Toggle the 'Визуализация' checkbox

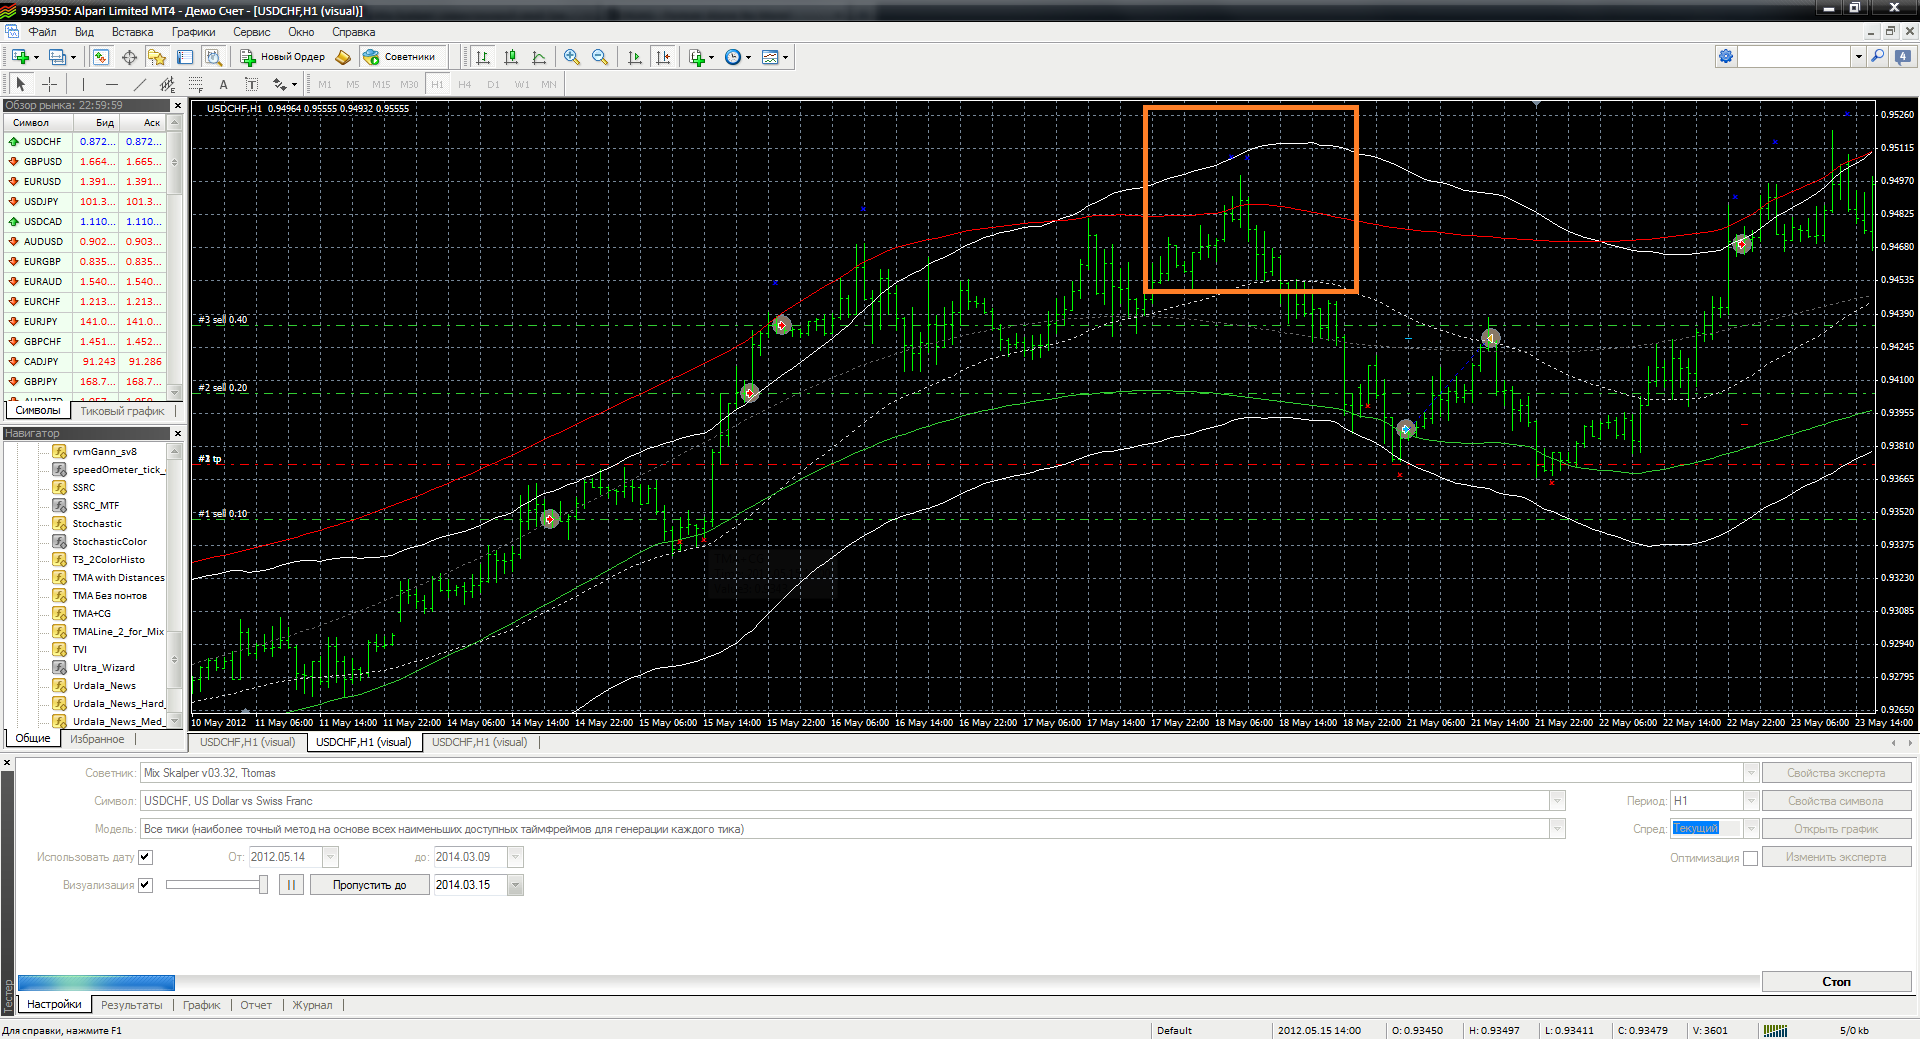(145, 885)
